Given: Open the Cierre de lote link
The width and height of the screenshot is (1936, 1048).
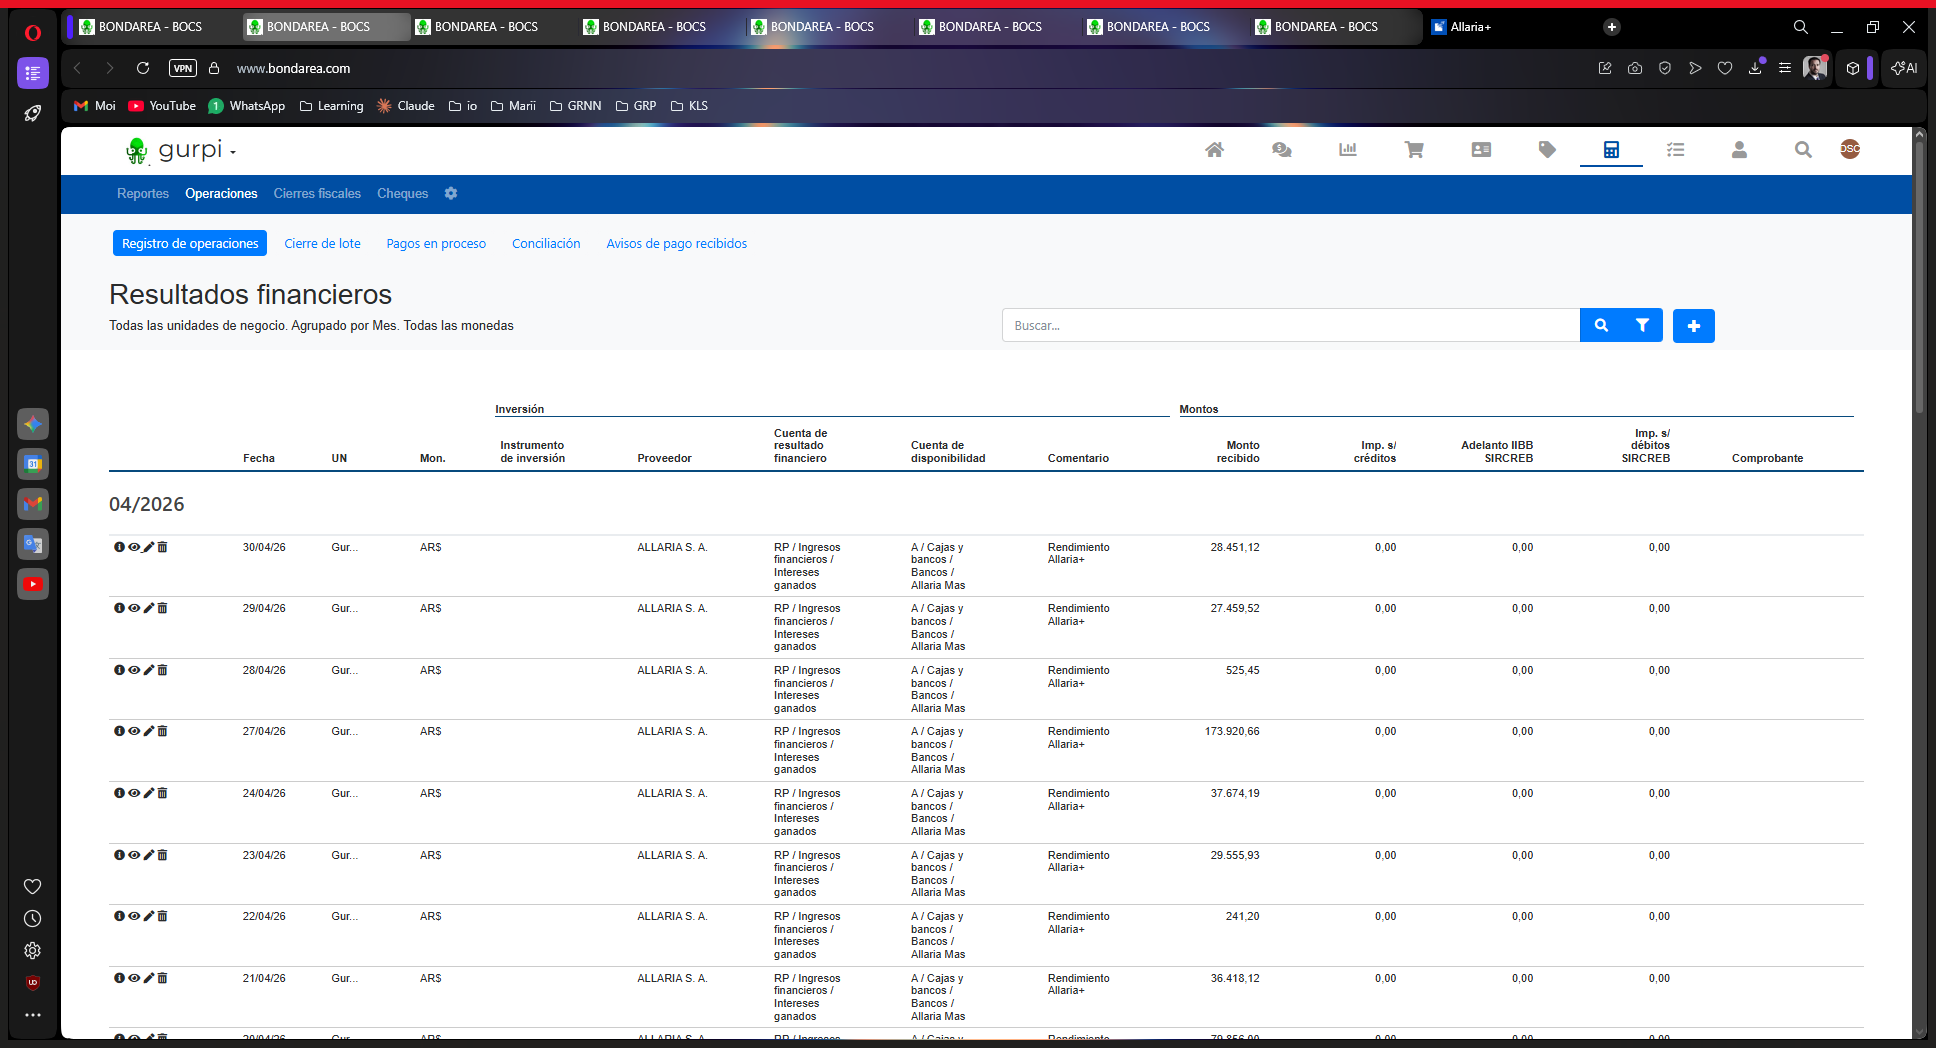Looking at the screenshot, I should point(322,244).
